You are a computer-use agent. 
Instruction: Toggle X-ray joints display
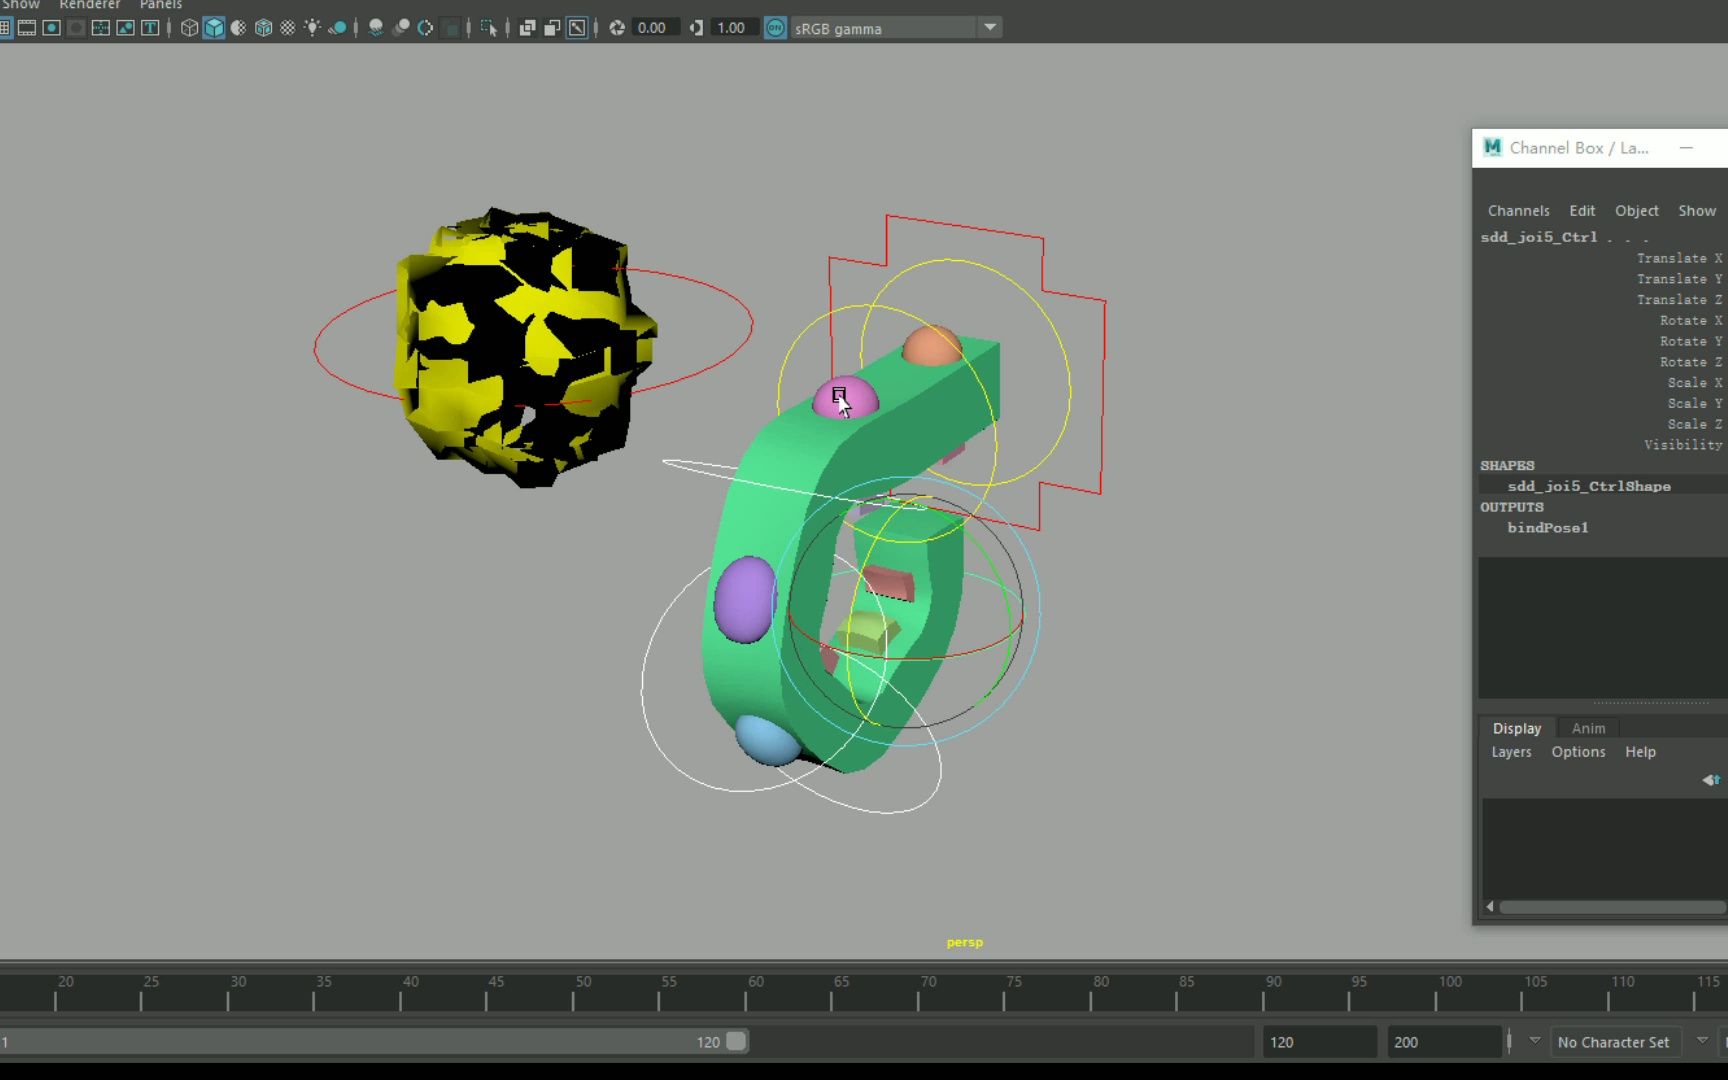point(577,28)
